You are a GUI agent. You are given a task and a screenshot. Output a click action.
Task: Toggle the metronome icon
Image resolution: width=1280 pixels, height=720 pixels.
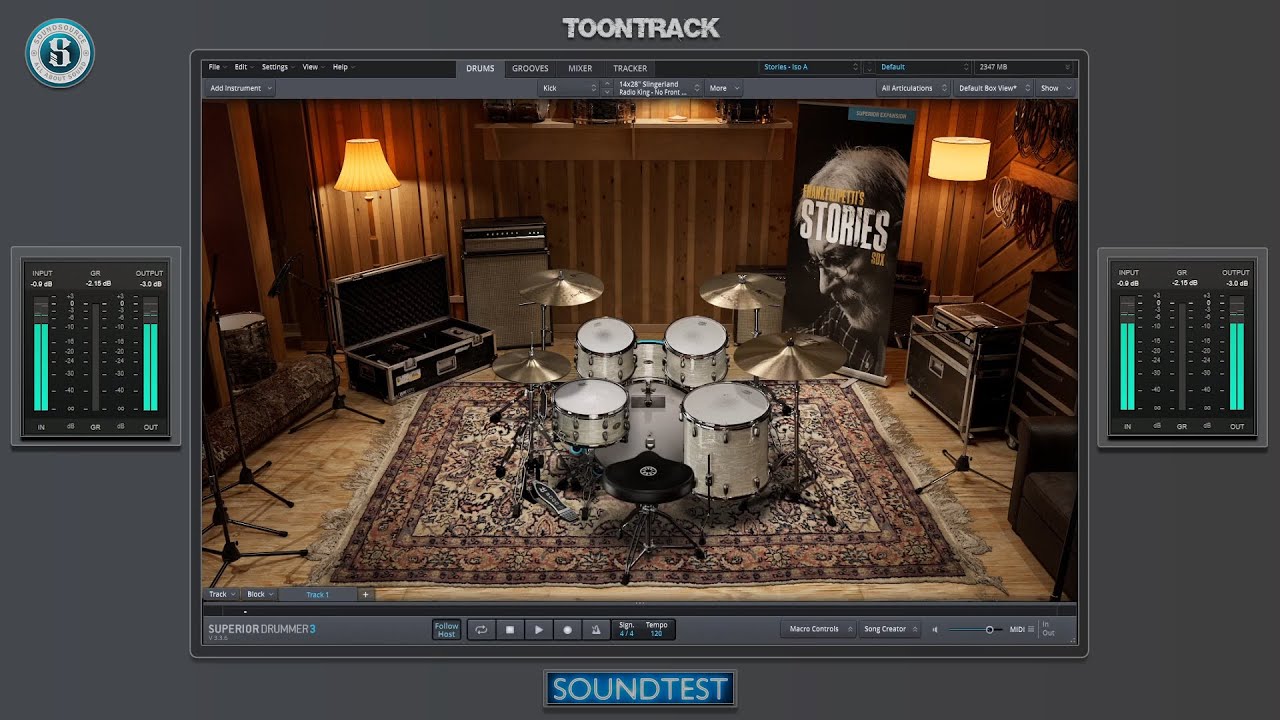coord(596,630)
